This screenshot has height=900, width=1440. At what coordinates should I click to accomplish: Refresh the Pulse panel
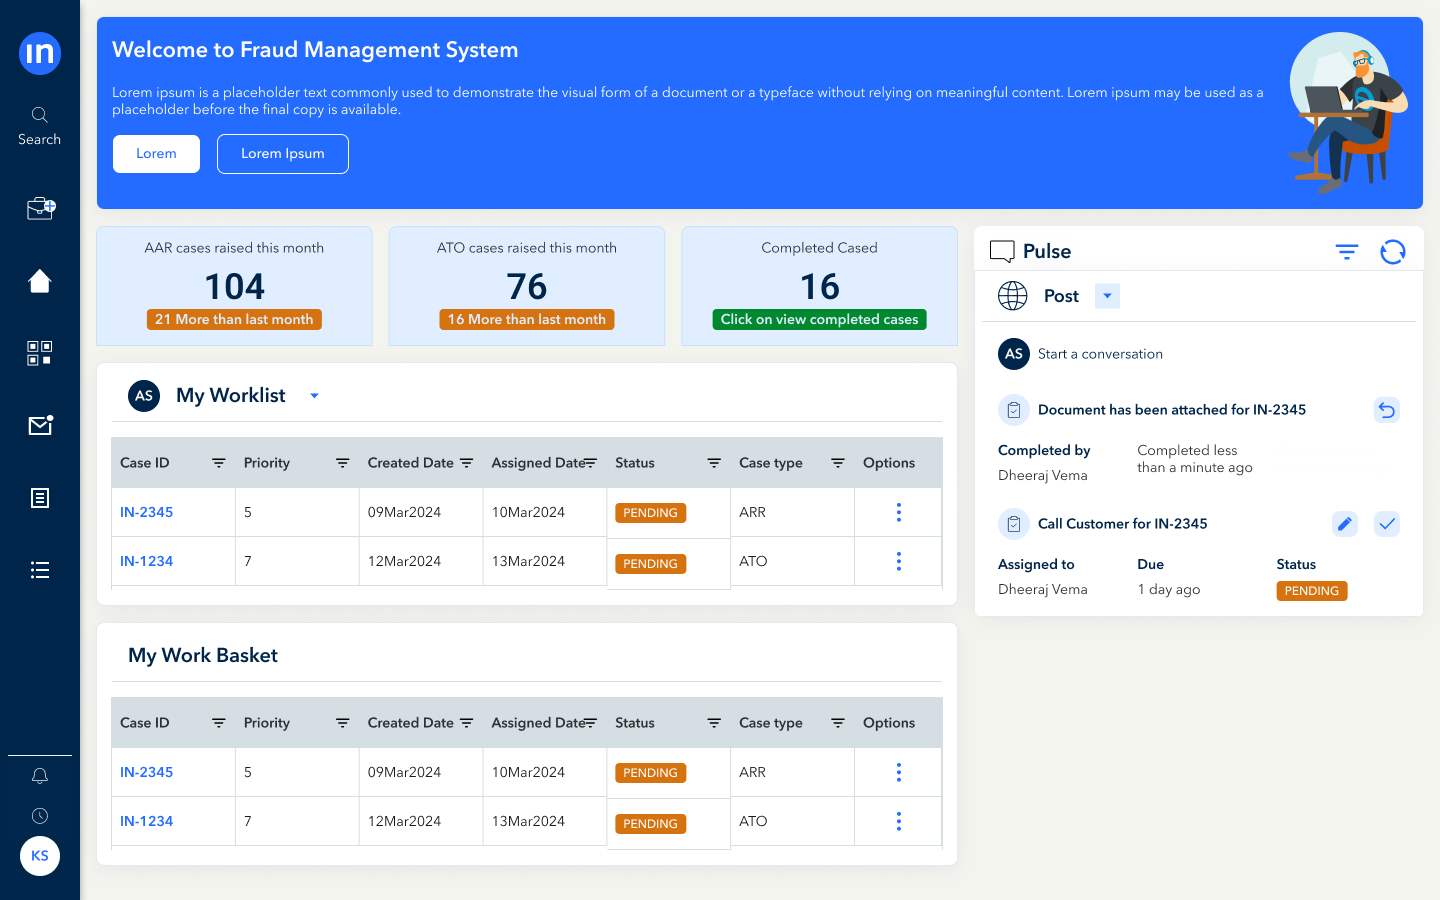[1392, 252]
